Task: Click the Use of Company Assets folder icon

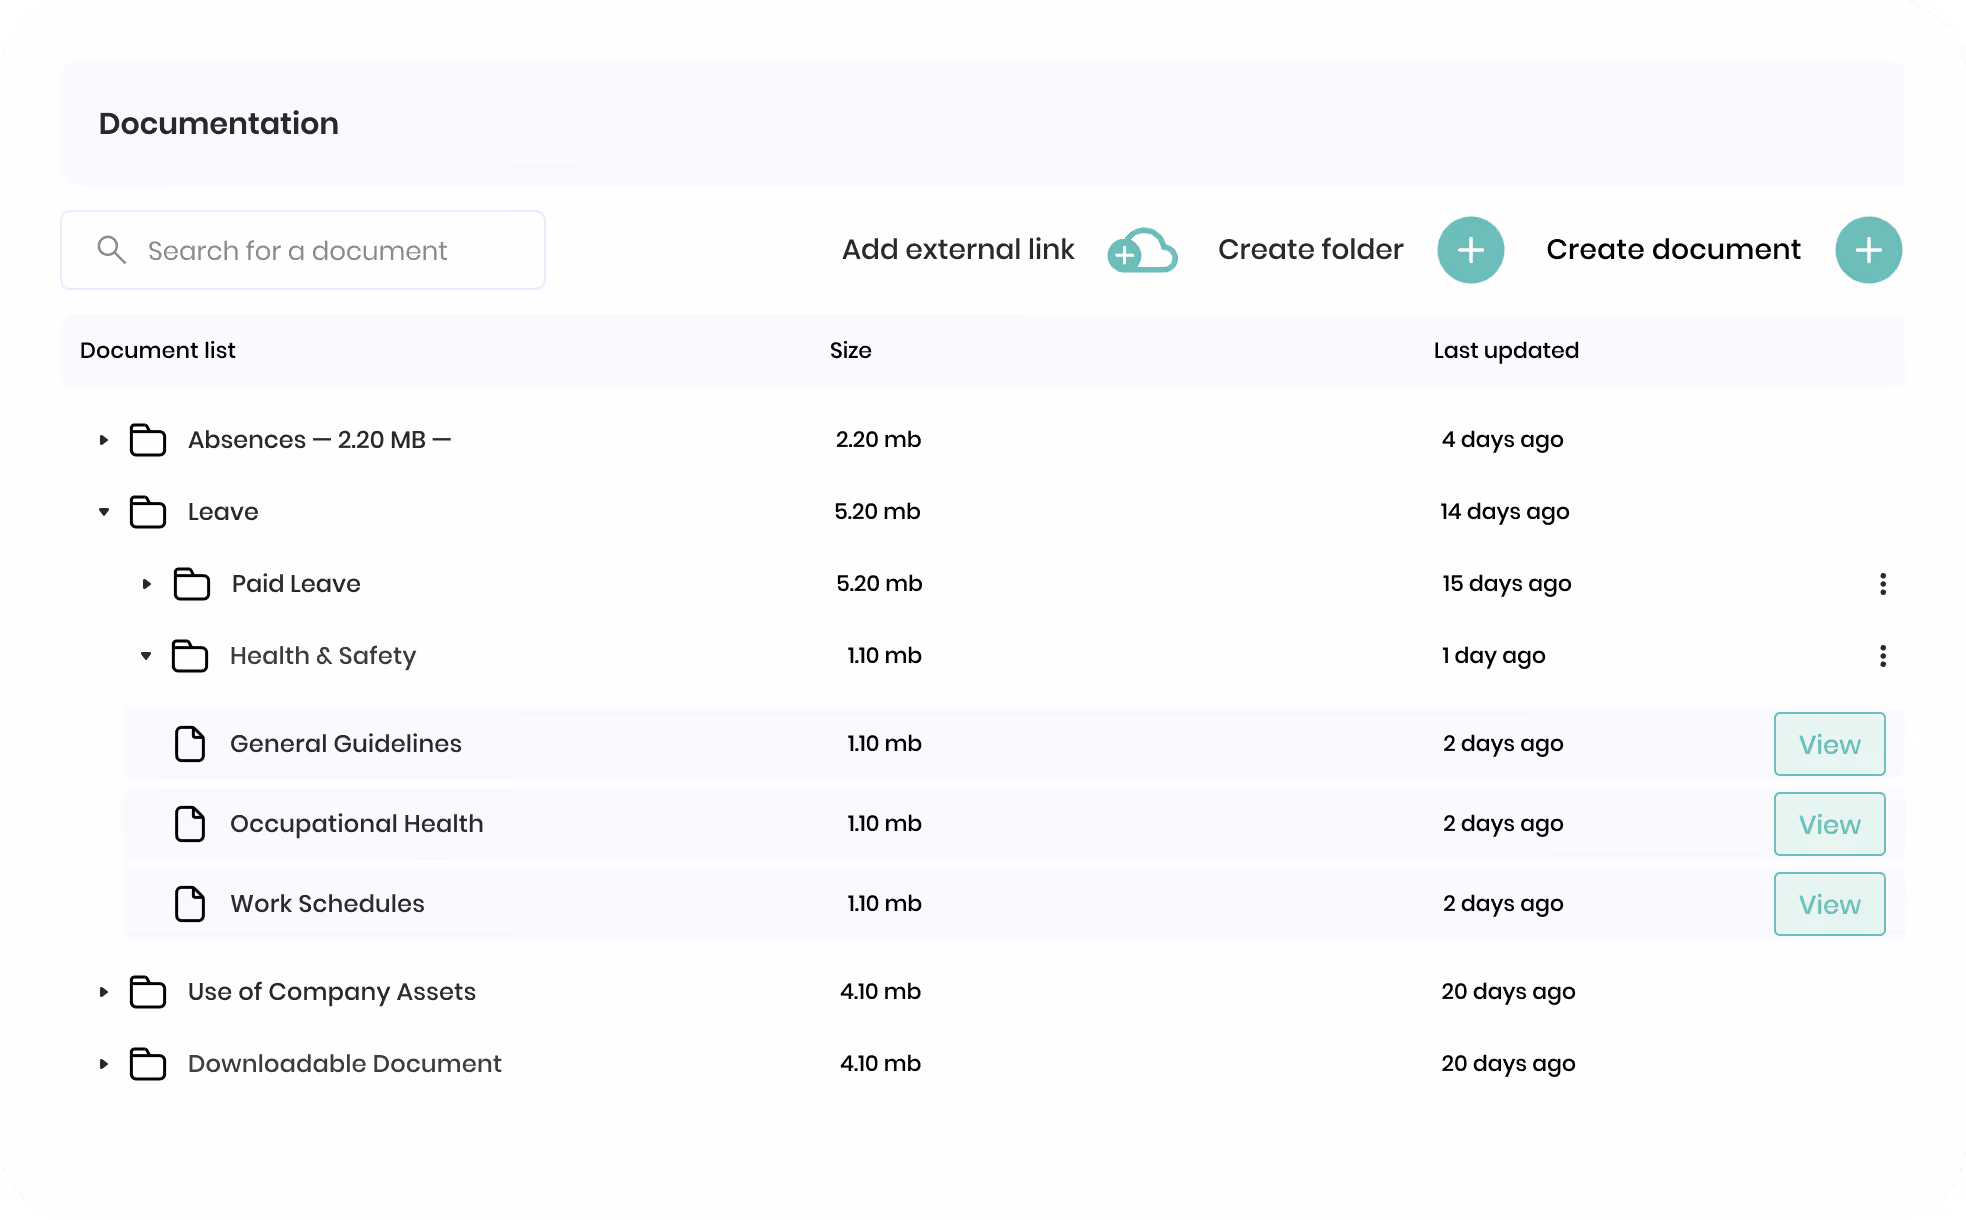Action: tap(148, 992)
